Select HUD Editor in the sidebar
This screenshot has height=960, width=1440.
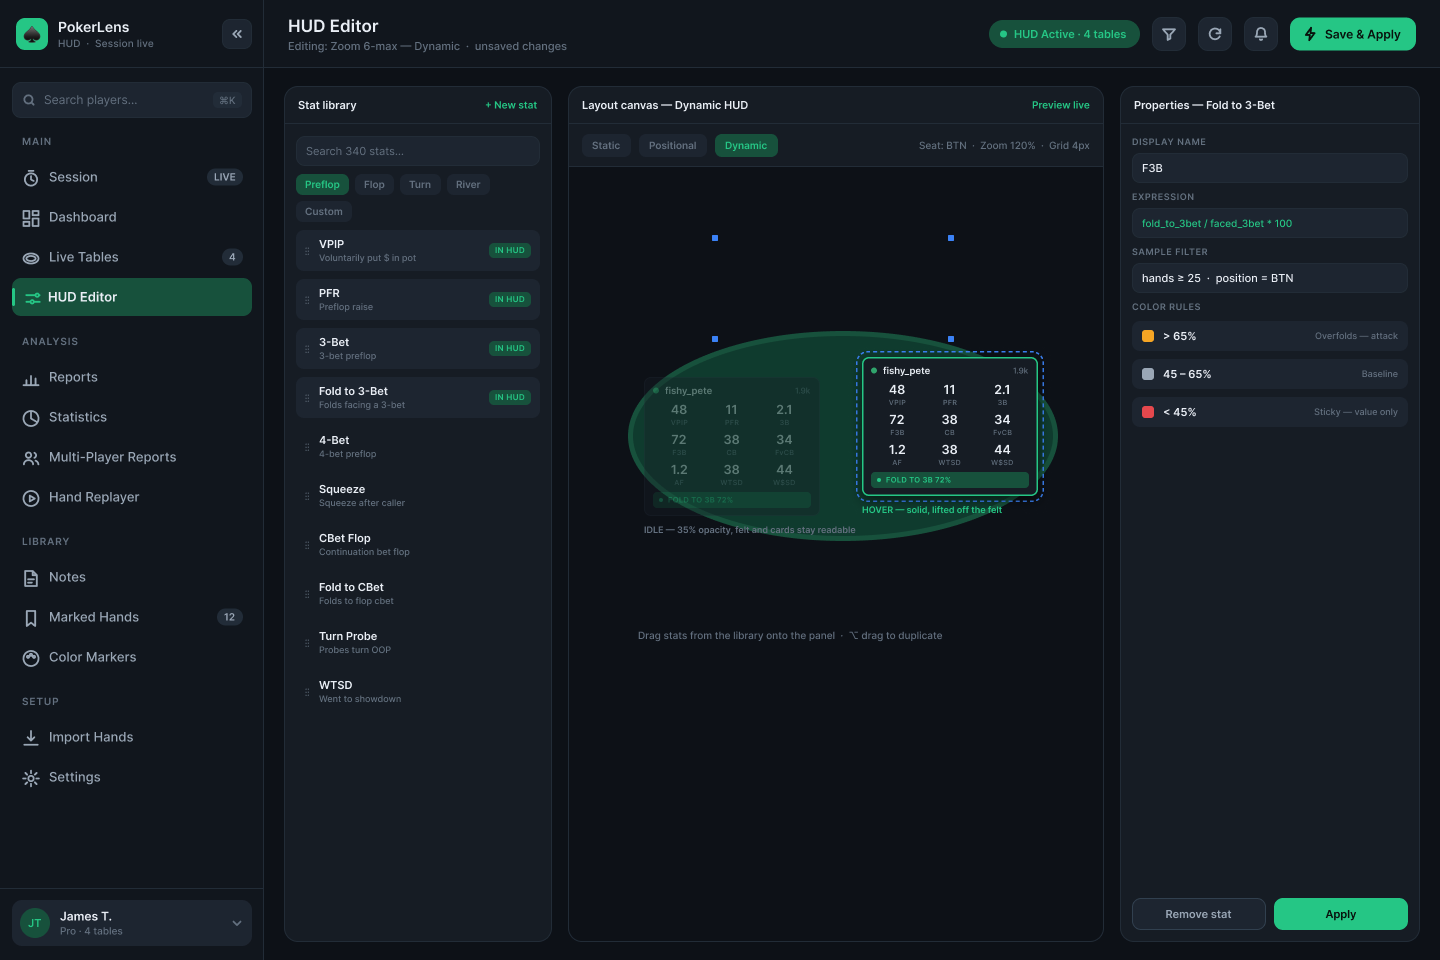[132, 297]
